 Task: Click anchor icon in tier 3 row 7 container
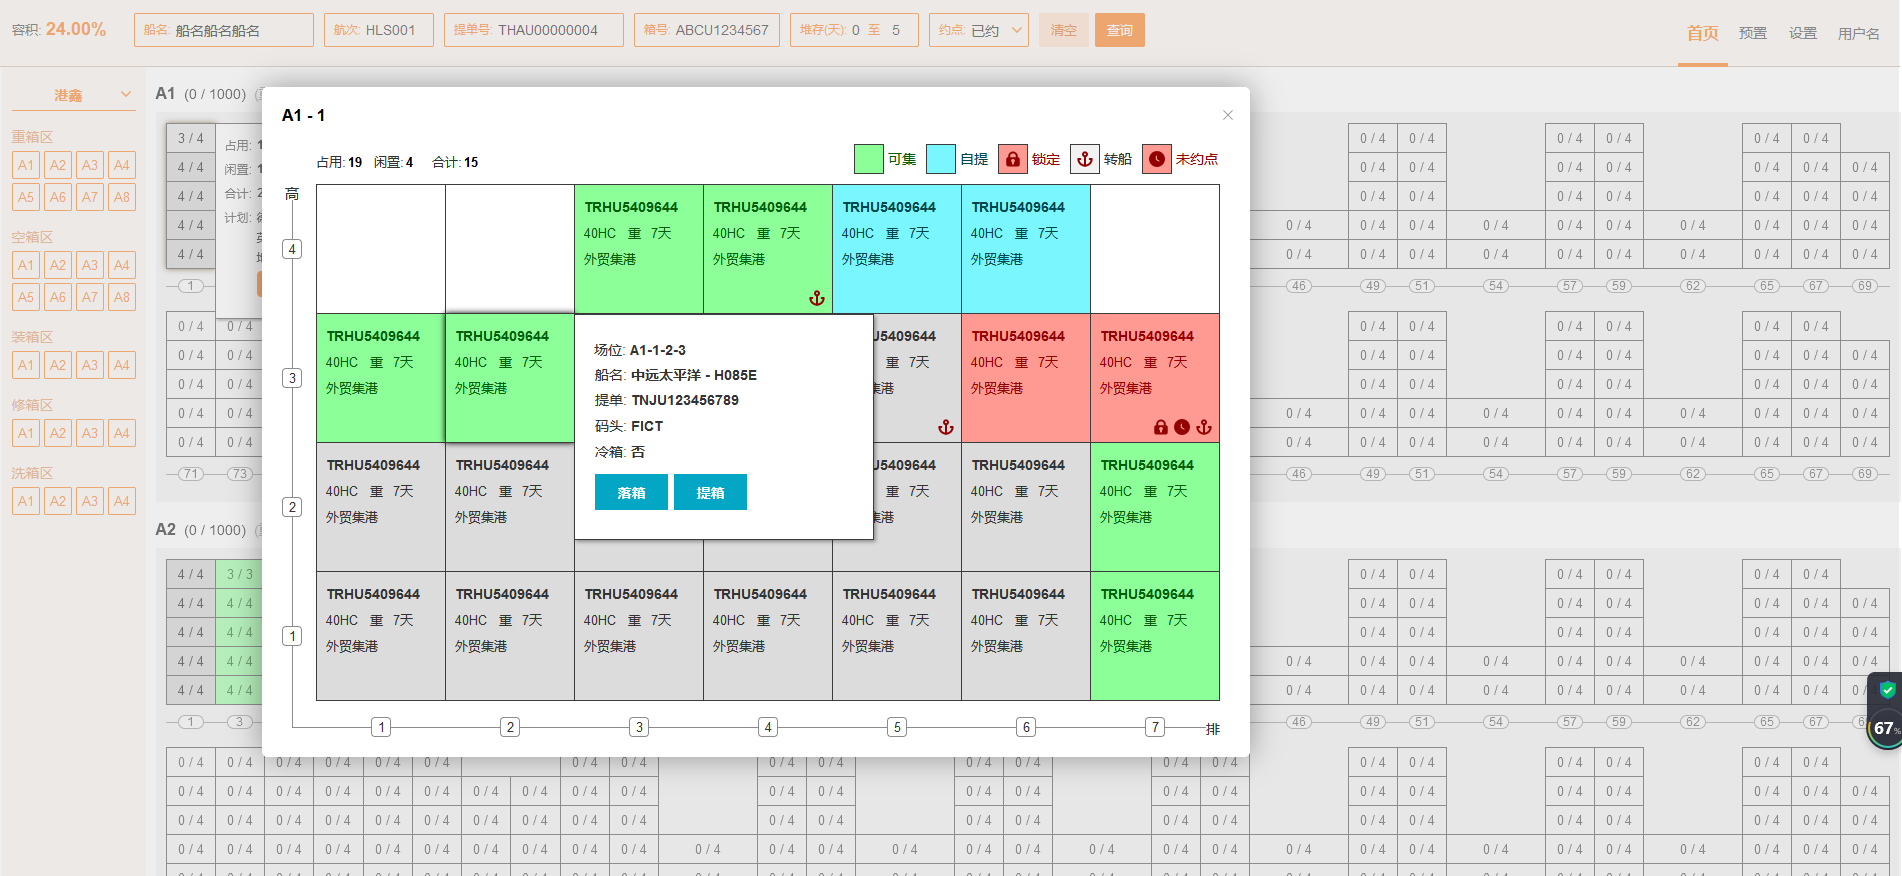click(x=1204, y=427)
